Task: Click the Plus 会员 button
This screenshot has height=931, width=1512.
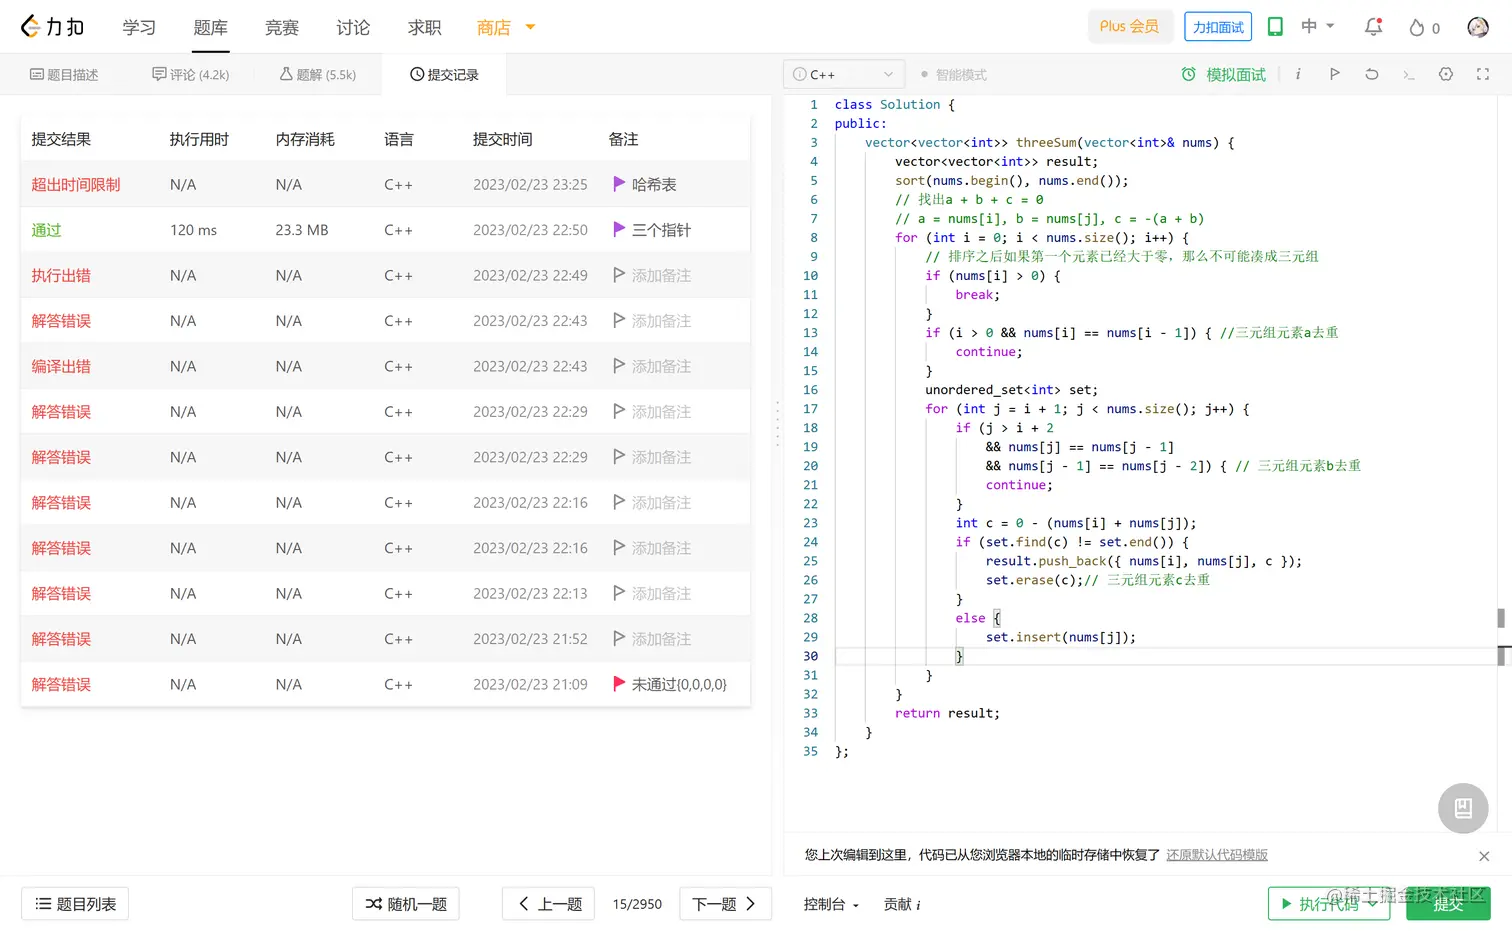Action: [1129, 26]
